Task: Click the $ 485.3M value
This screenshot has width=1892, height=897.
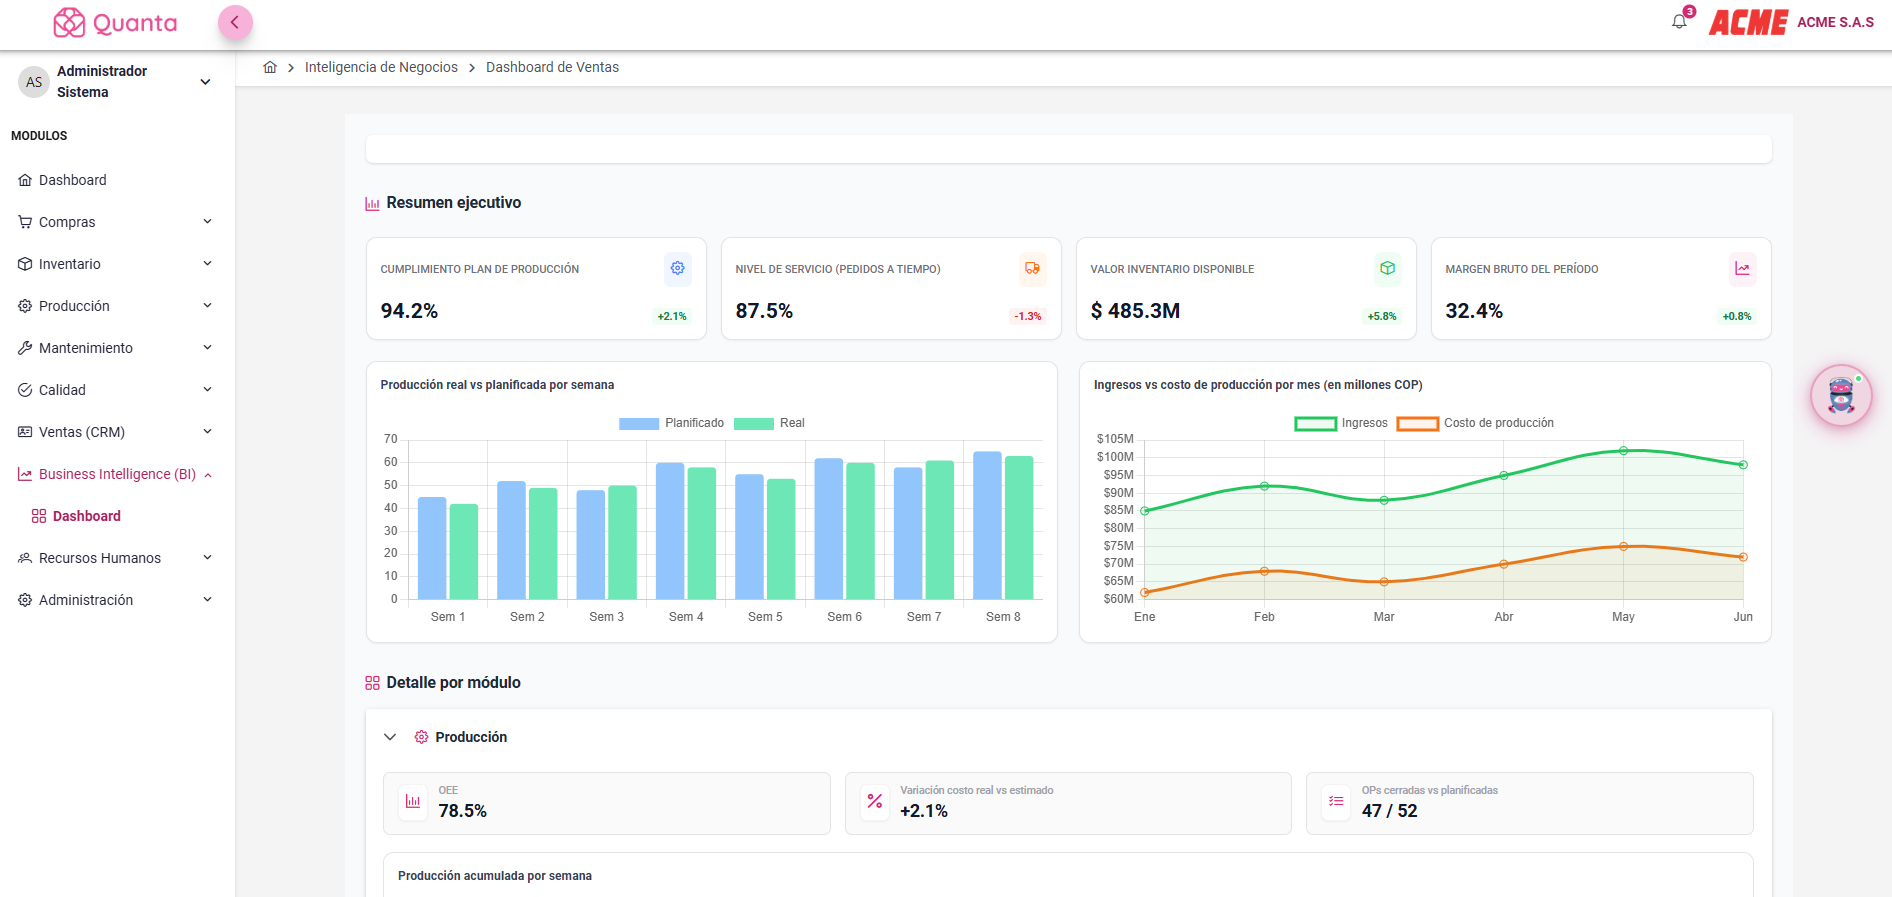Action: (1135, 311)
